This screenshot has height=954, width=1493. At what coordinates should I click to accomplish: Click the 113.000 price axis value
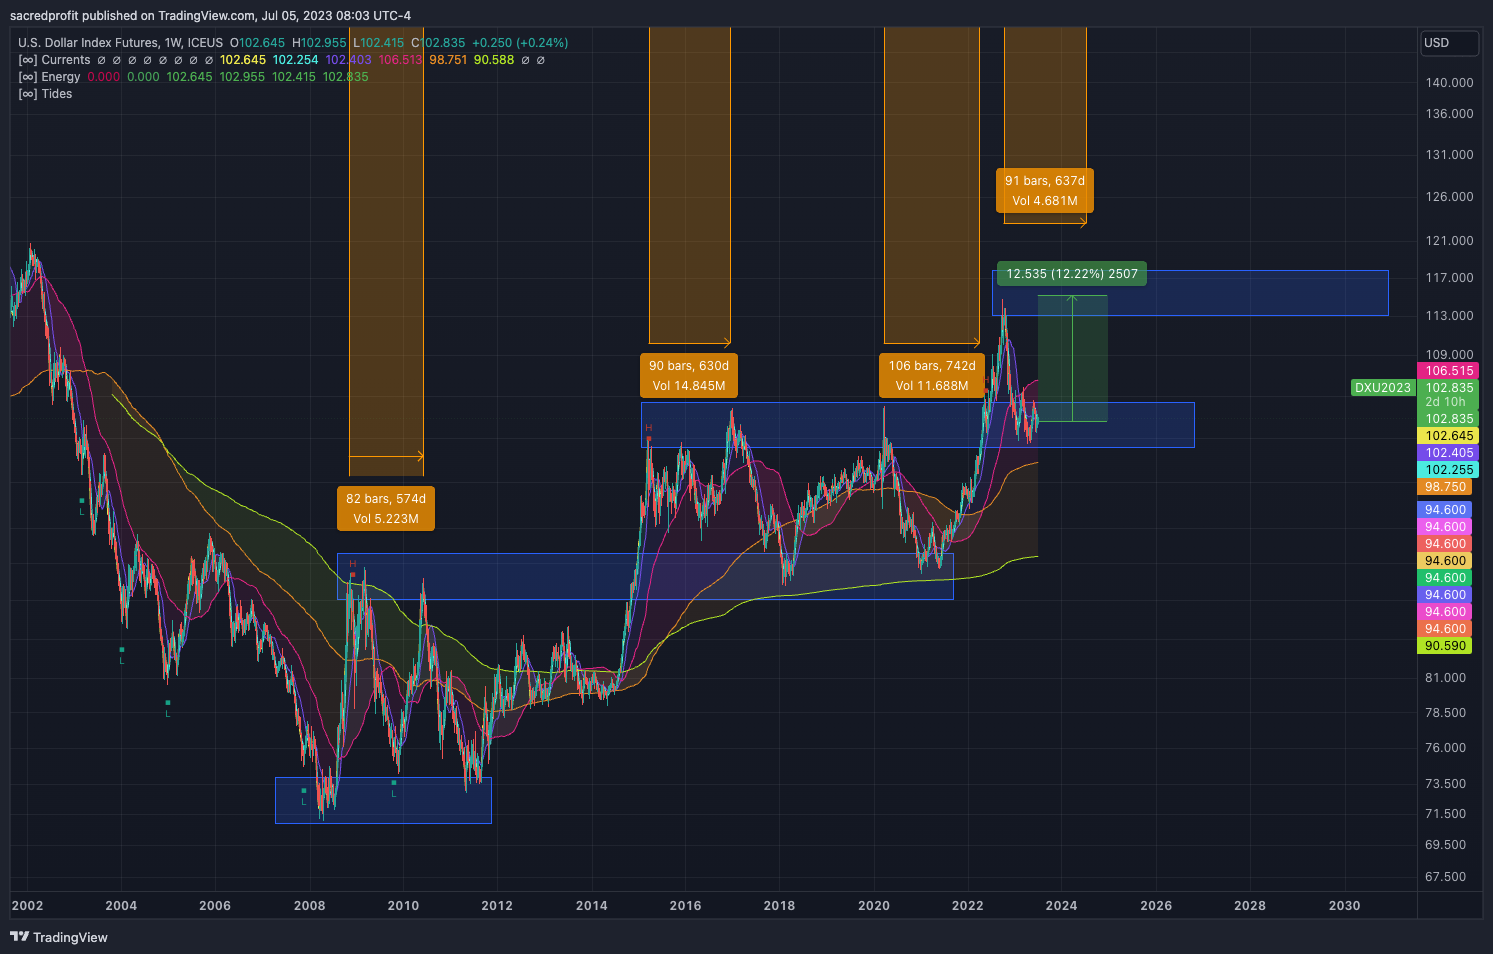point(1449,316)
